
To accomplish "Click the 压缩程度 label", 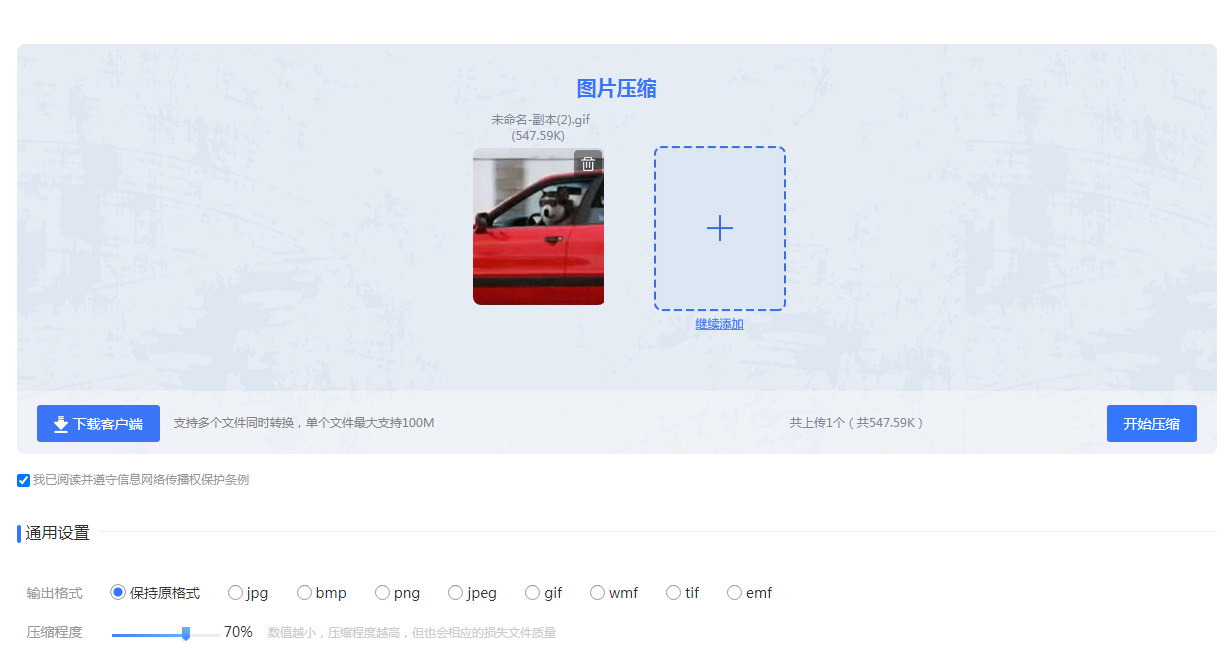I will pos(55,633).
